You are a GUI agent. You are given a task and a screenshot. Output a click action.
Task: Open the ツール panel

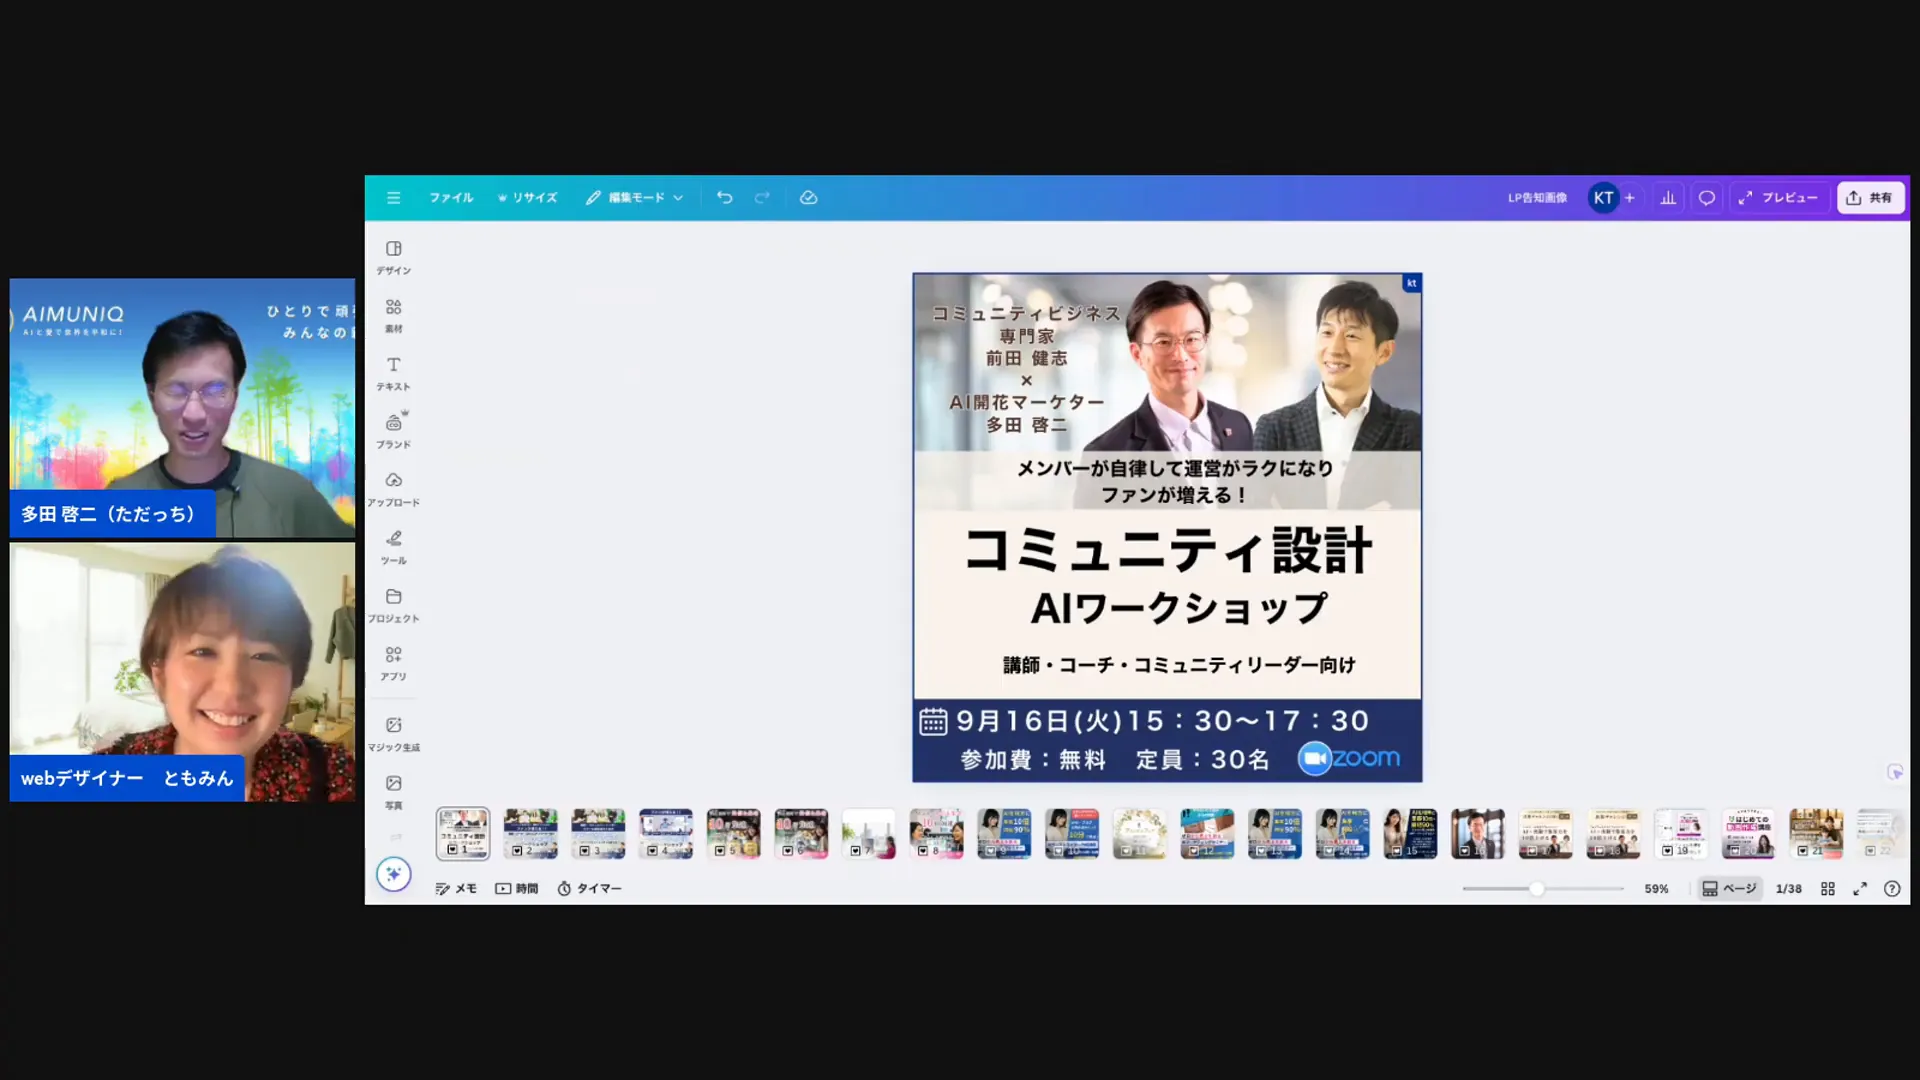[x=394, y=547]
